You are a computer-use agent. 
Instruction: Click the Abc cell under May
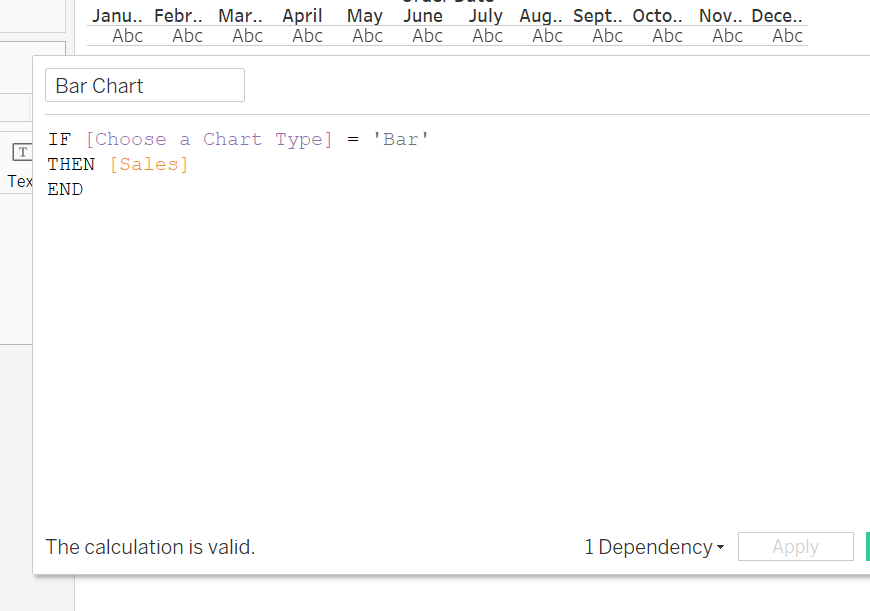click(367, 36)
